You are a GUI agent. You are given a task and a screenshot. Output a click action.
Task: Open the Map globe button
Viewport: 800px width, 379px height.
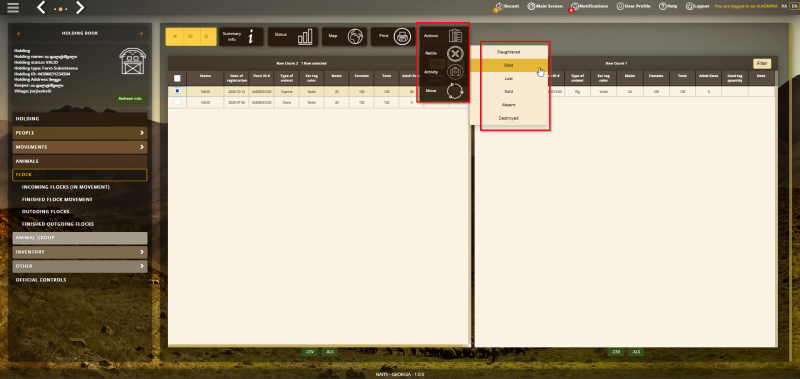(344, 37)
